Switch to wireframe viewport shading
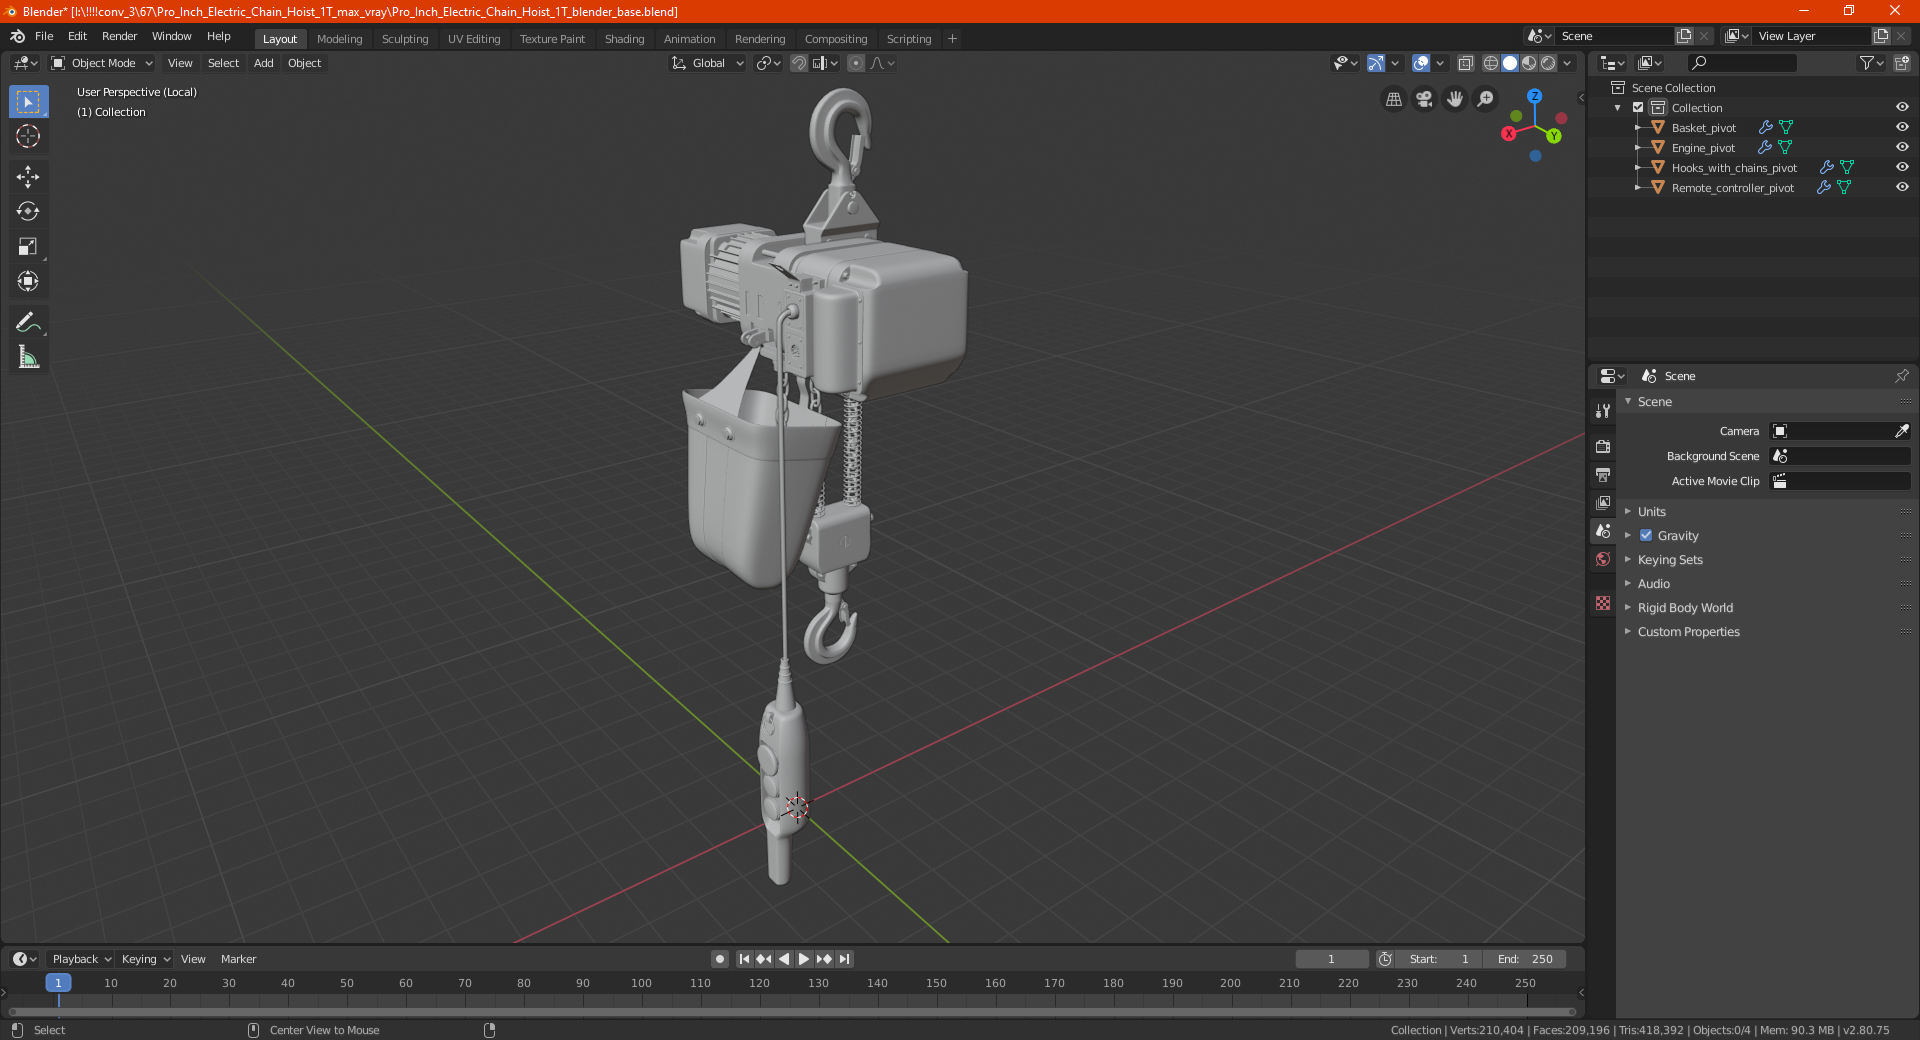 pos(1491,63)
